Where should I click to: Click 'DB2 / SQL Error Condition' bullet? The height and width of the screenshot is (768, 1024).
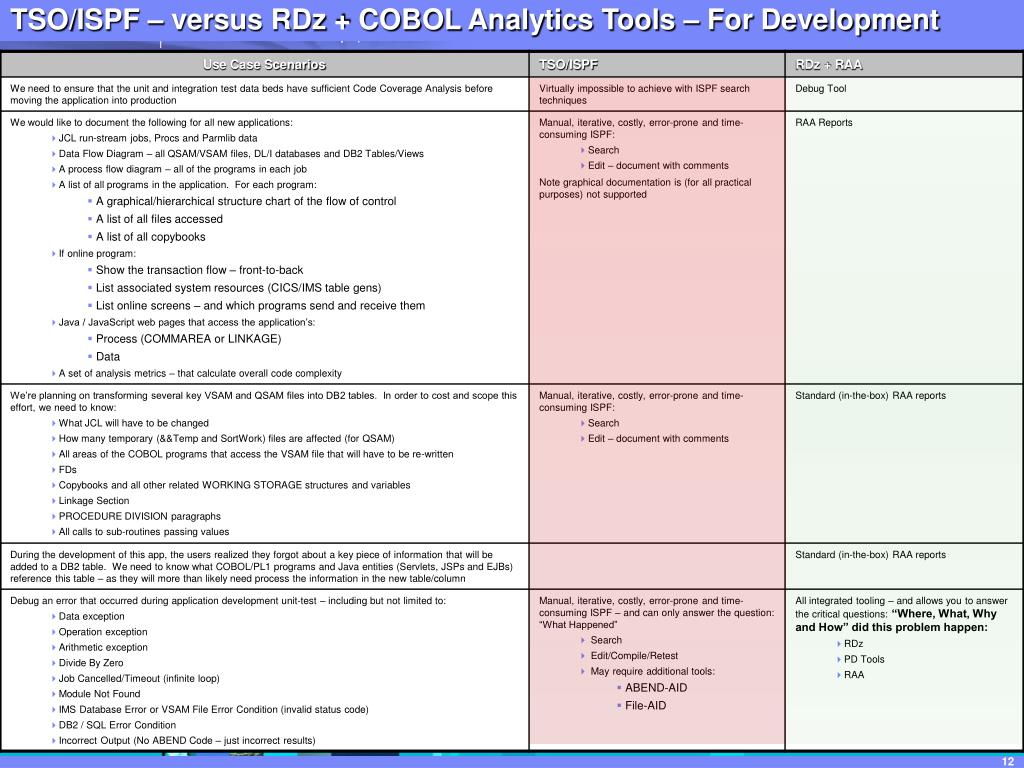[117, 725]
